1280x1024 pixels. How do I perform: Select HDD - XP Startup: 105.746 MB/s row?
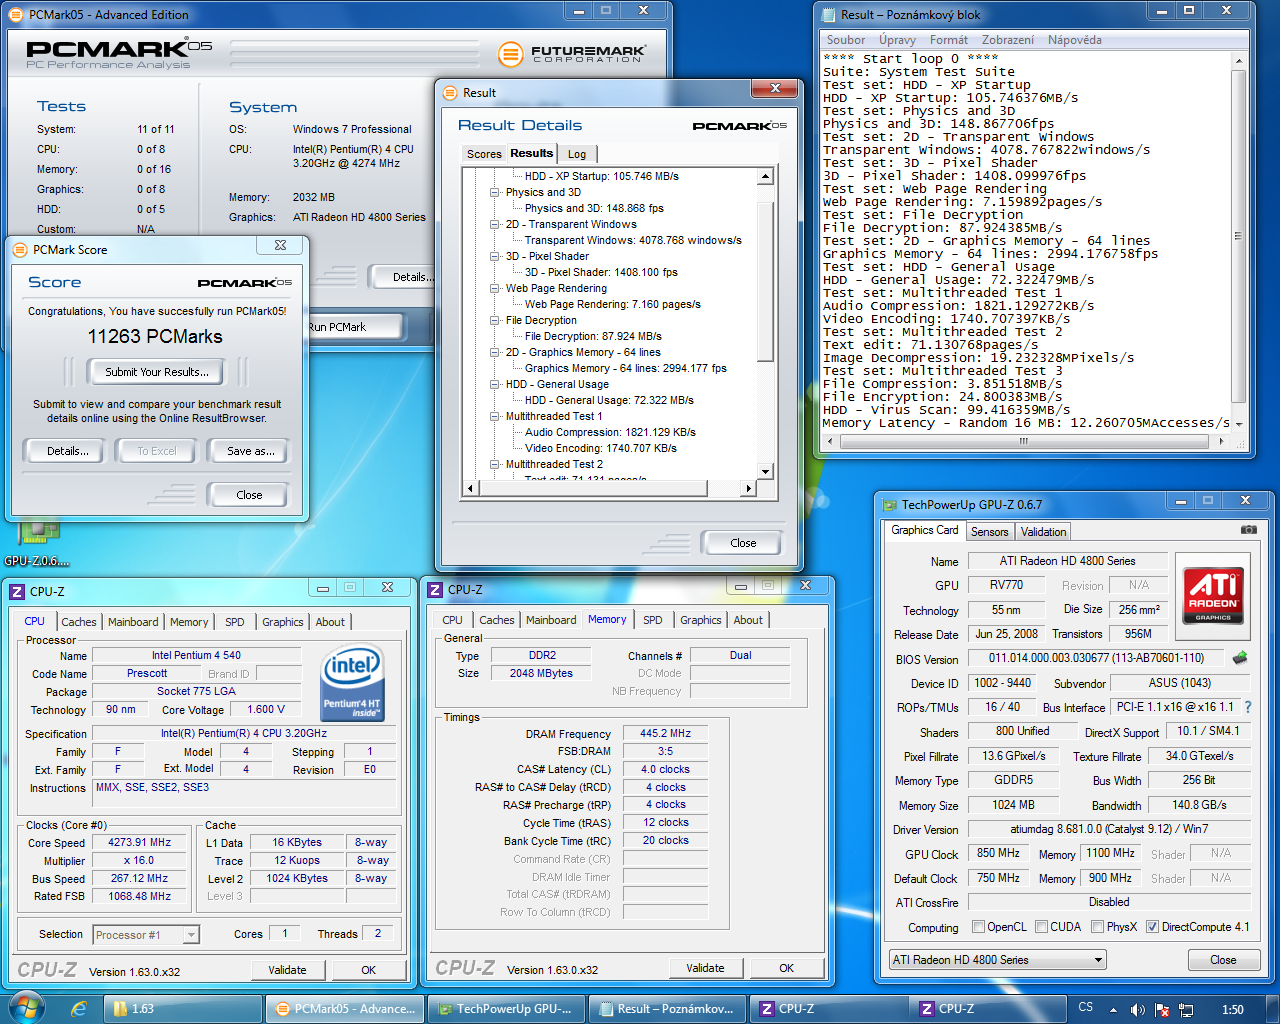(x=601, y=176)
